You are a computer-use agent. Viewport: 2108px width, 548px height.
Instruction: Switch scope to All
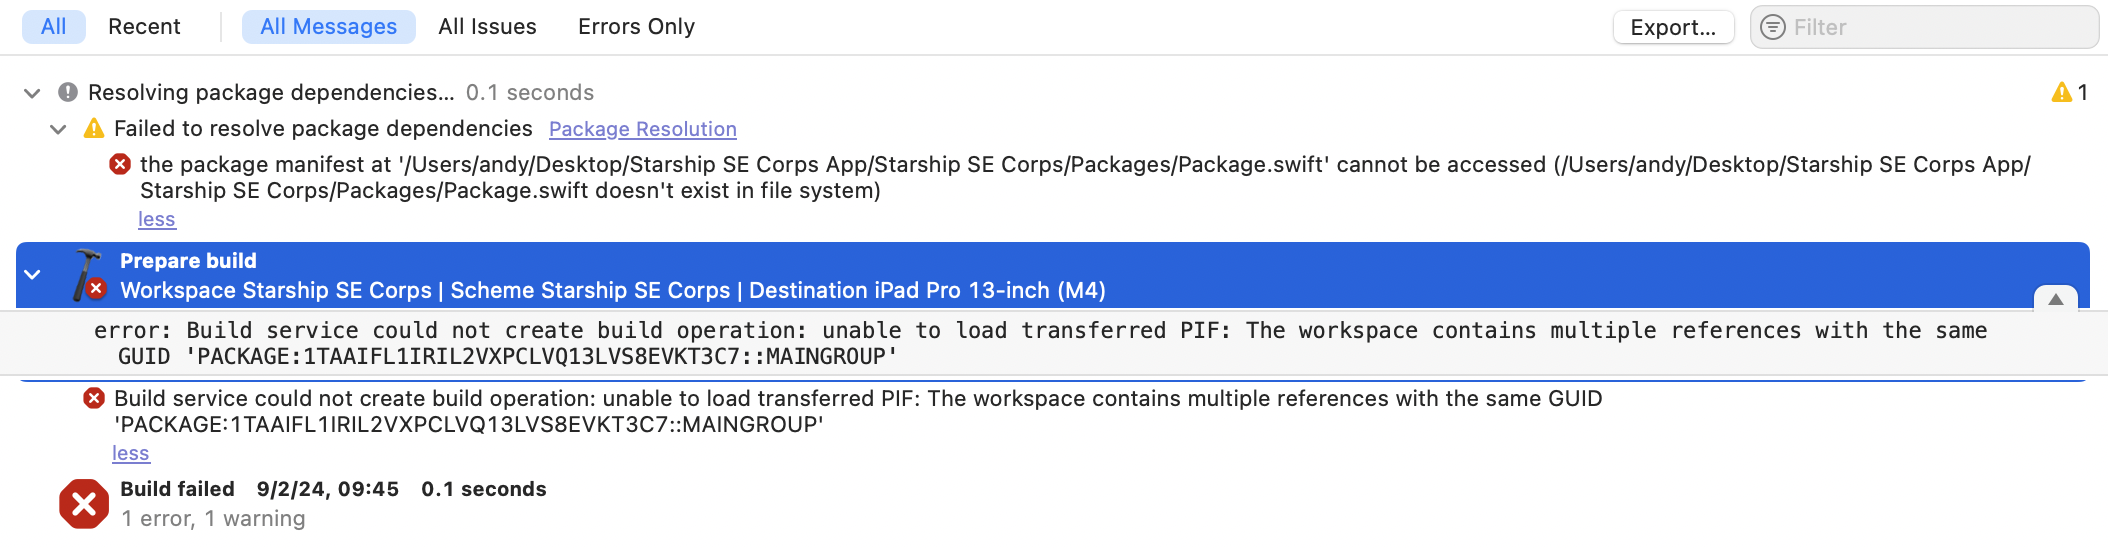(54, 27)
